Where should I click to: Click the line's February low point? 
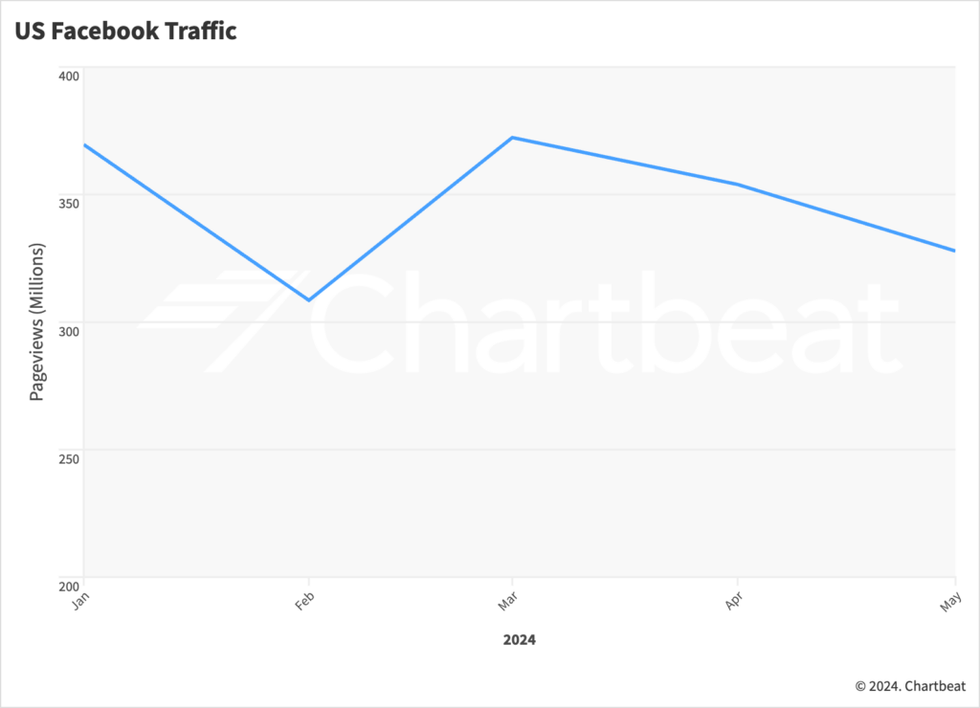click(309, 300)
